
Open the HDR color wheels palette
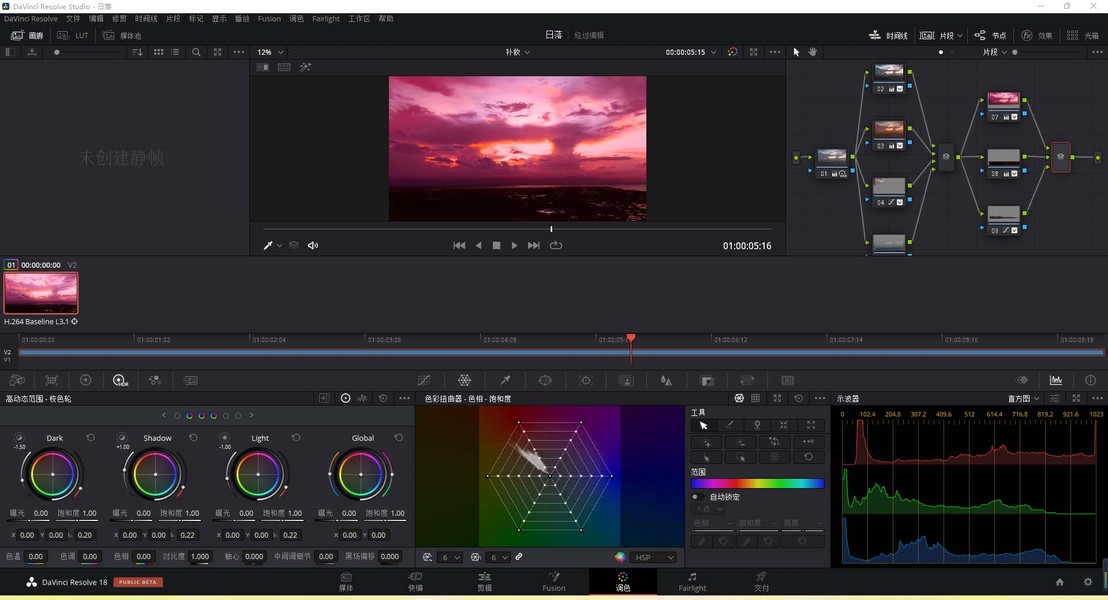120,380
